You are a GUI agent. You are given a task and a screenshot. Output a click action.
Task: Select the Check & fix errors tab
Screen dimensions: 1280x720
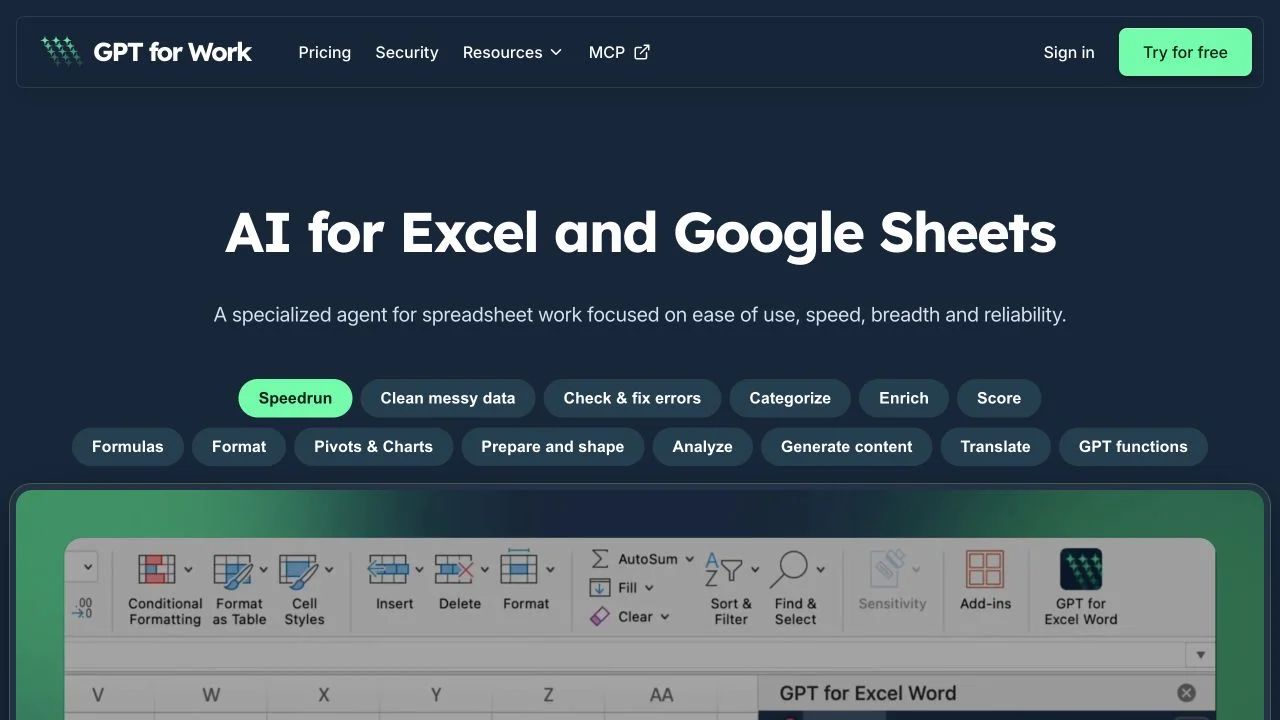(x=632, y=398)
